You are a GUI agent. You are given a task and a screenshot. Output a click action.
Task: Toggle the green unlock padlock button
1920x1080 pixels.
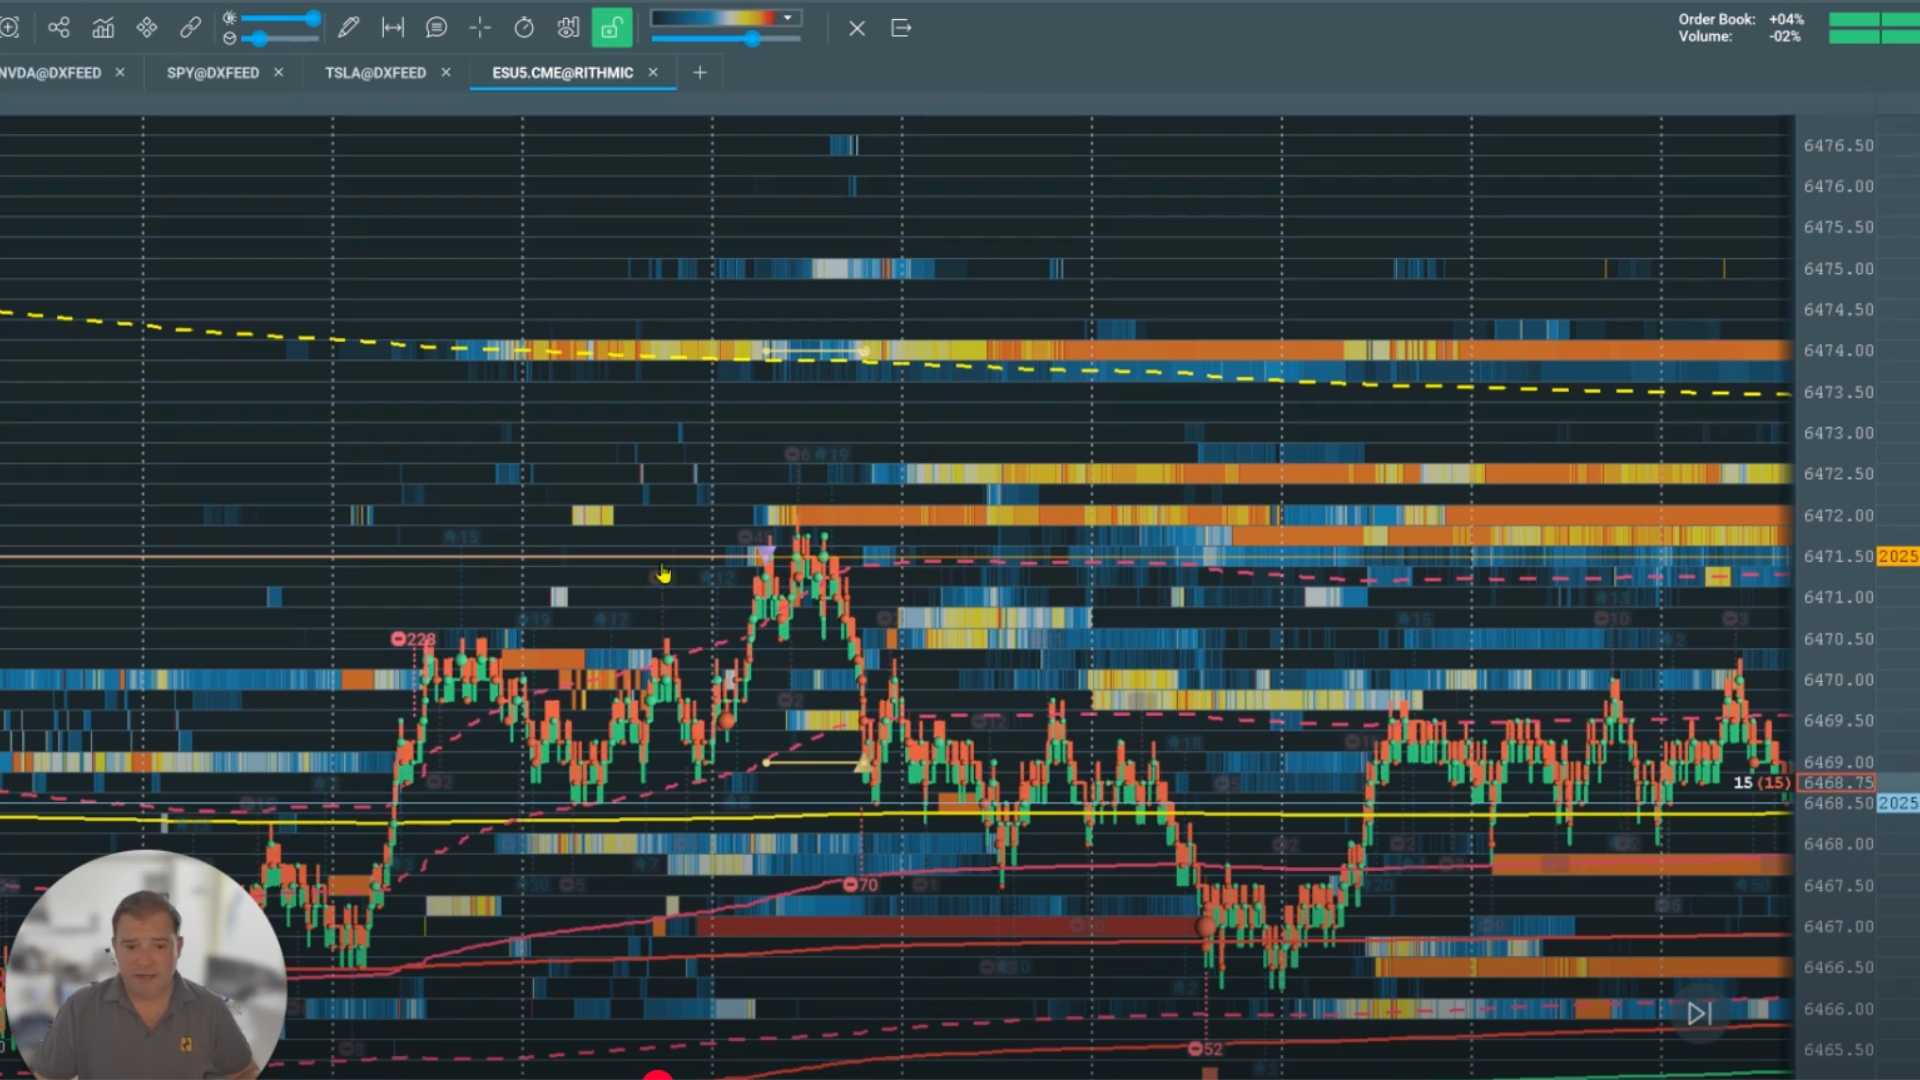coord(611,28)
